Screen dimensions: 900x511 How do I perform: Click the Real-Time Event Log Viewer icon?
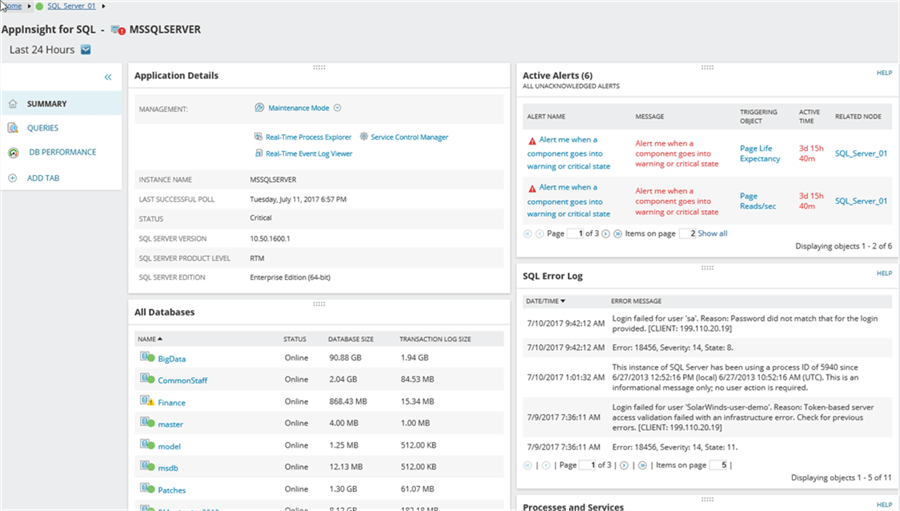point(258,153)
